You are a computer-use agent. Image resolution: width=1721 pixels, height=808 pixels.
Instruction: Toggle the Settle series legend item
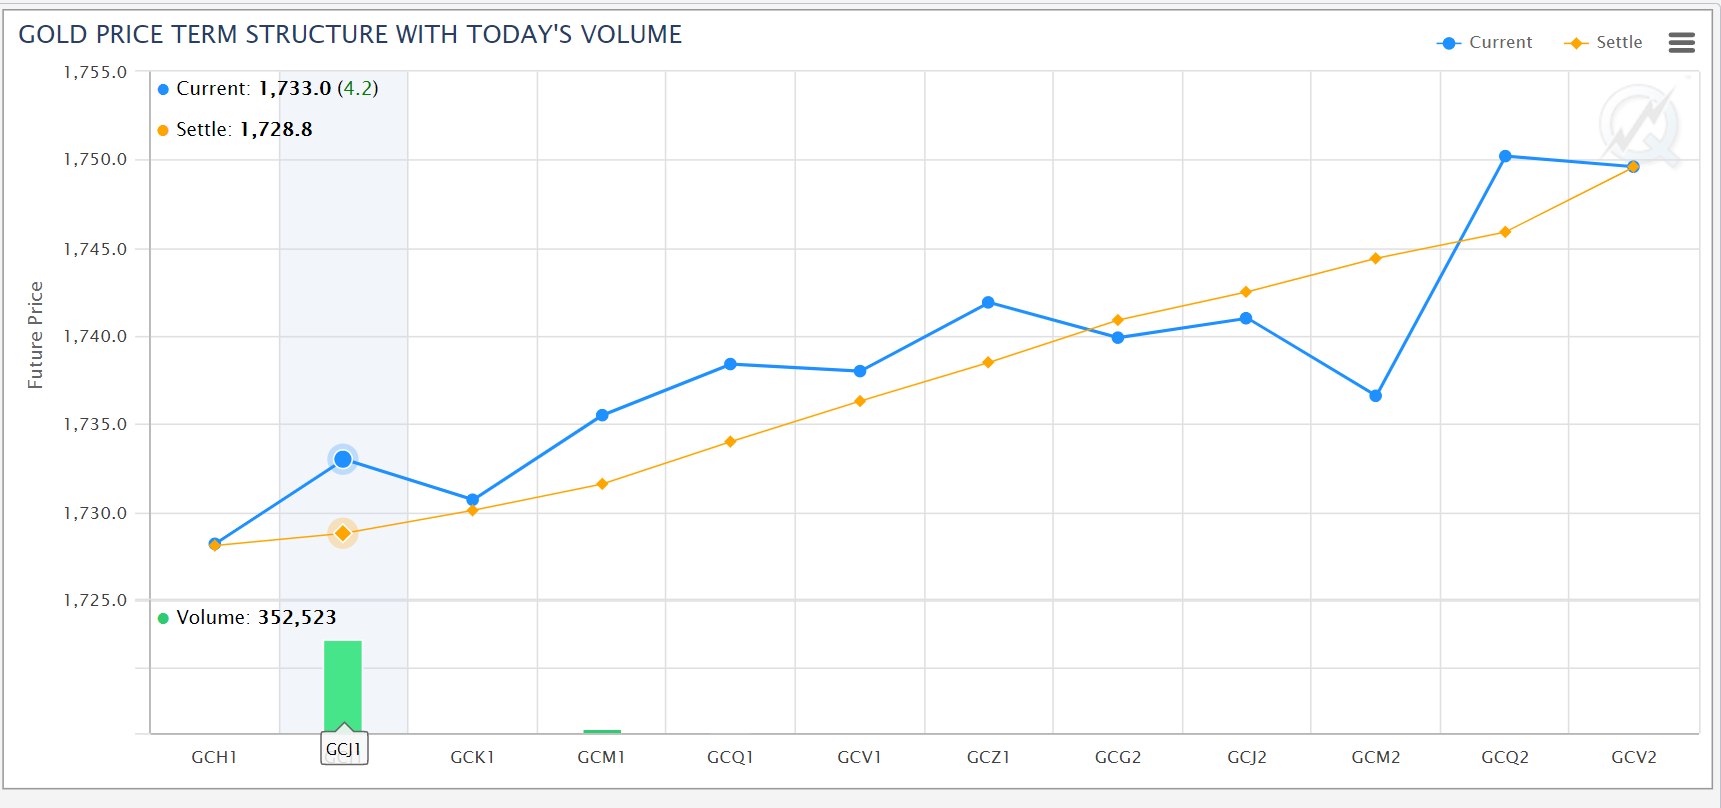[x=1603, y=42]
